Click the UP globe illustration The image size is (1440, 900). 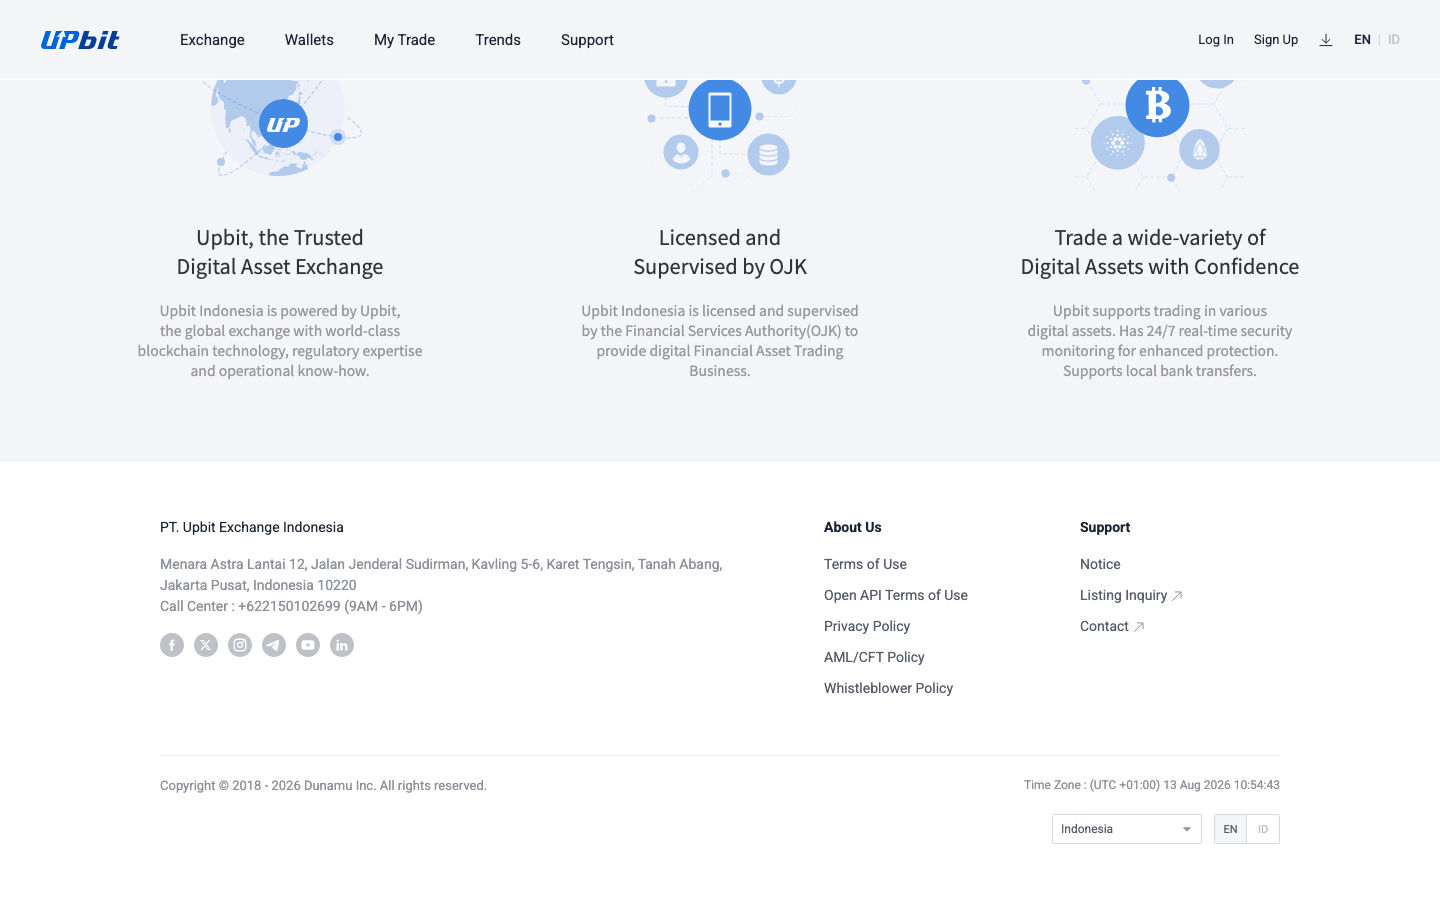tap(284, 128)
